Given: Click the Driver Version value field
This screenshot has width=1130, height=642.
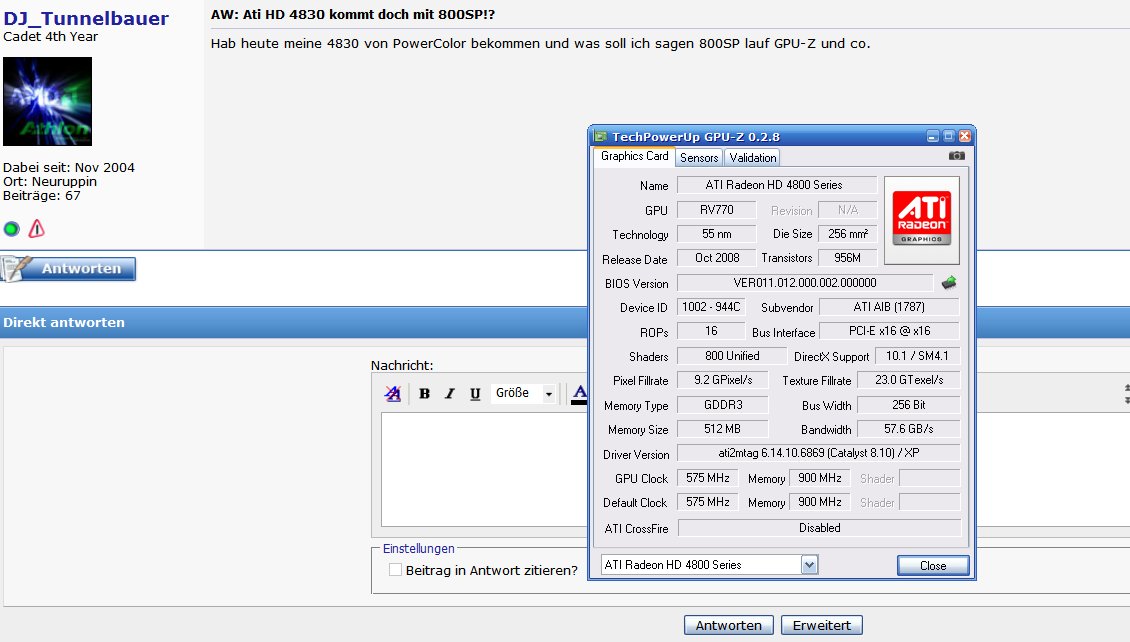Looking at the screenshot, I should click(x=819, y=453).
